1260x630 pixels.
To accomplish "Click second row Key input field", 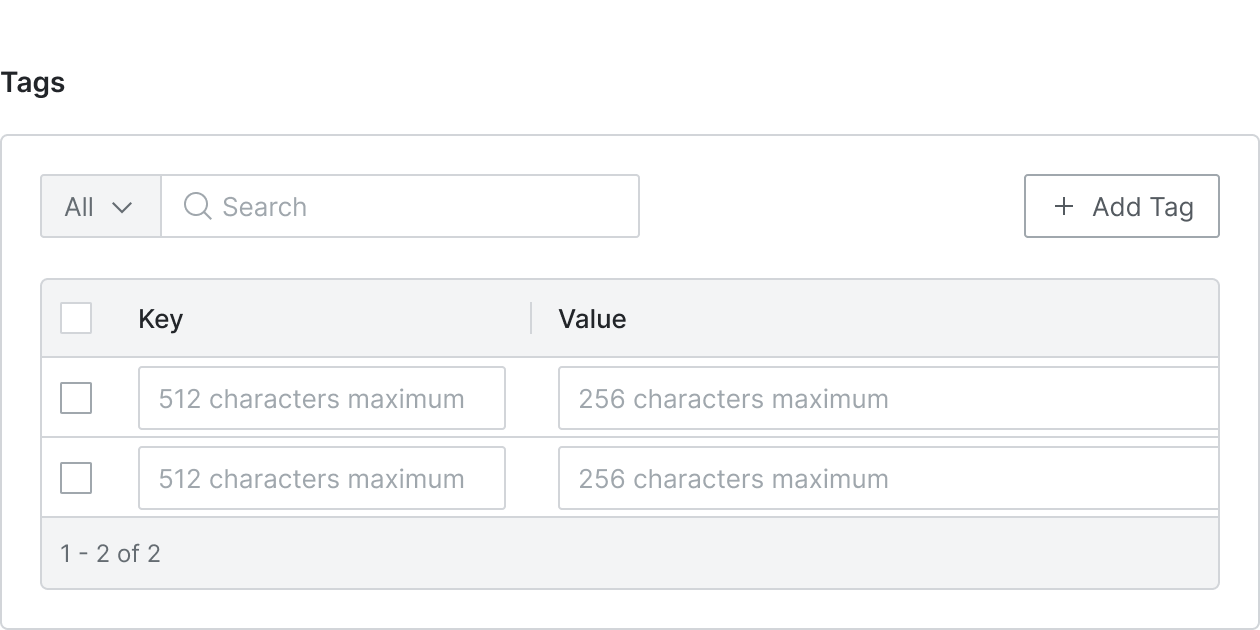I will coord(322,478).
